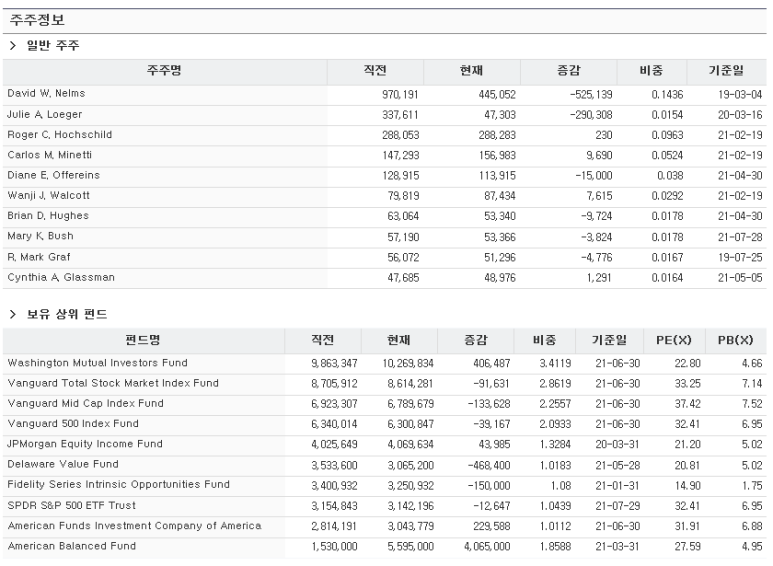Click American Balanced Fund name

click(71, 546)
